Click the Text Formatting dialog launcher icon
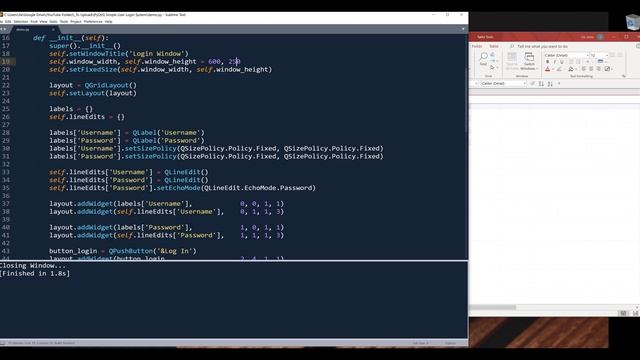640x360 pixels. (623, 76)
